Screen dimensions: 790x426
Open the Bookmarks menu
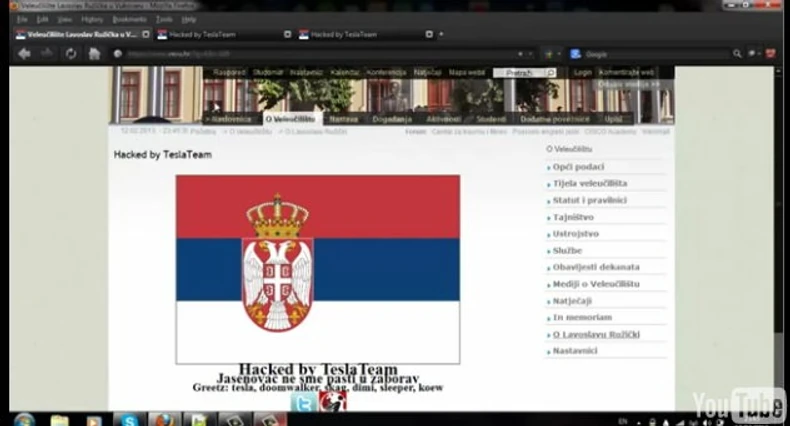[x=129, y=19]
